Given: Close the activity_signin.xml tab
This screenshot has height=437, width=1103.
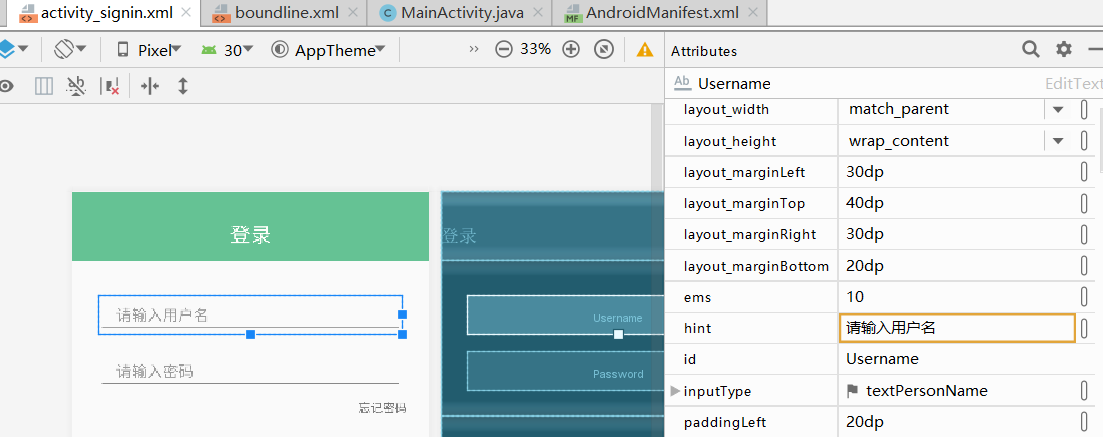Looking at the screenshot, I should (186, 13).
